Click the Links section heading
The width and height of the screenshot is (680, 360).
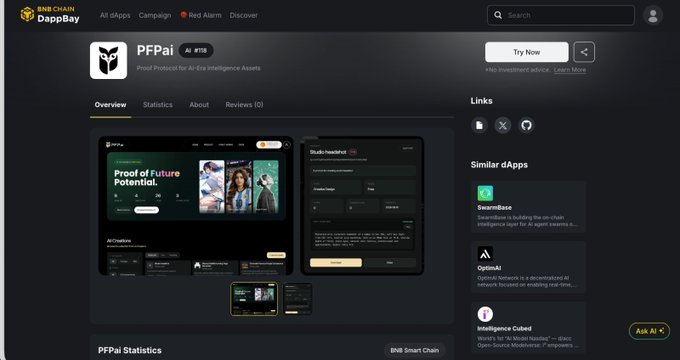[481, 101]
